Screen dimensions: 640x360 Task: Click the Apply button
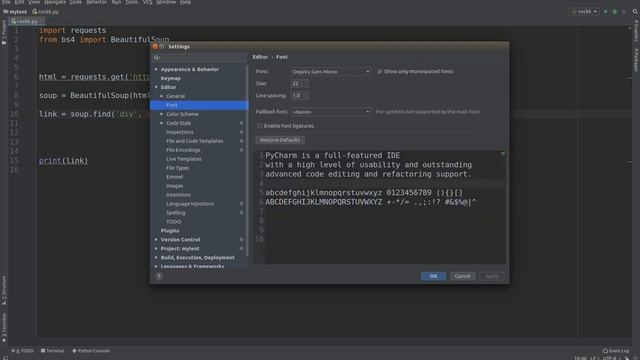(x=492, y=276)
